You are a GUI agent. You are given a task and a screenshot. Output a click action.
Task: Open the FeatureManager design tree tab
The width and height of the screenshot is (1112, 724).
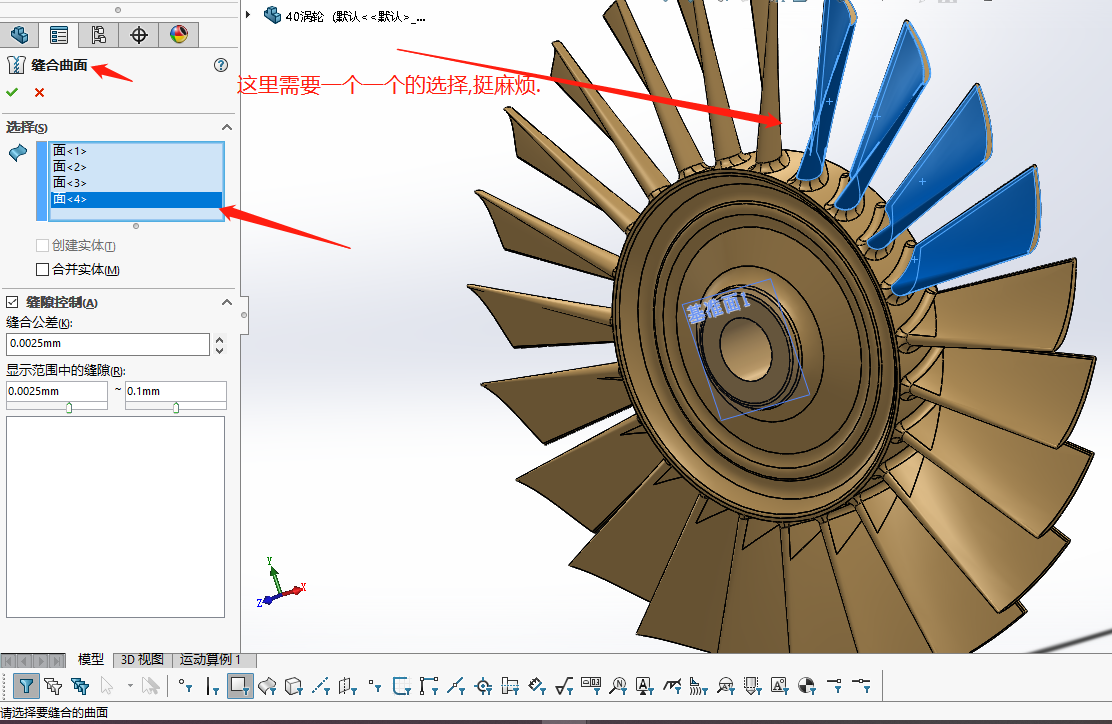click(x=19, y=35)
